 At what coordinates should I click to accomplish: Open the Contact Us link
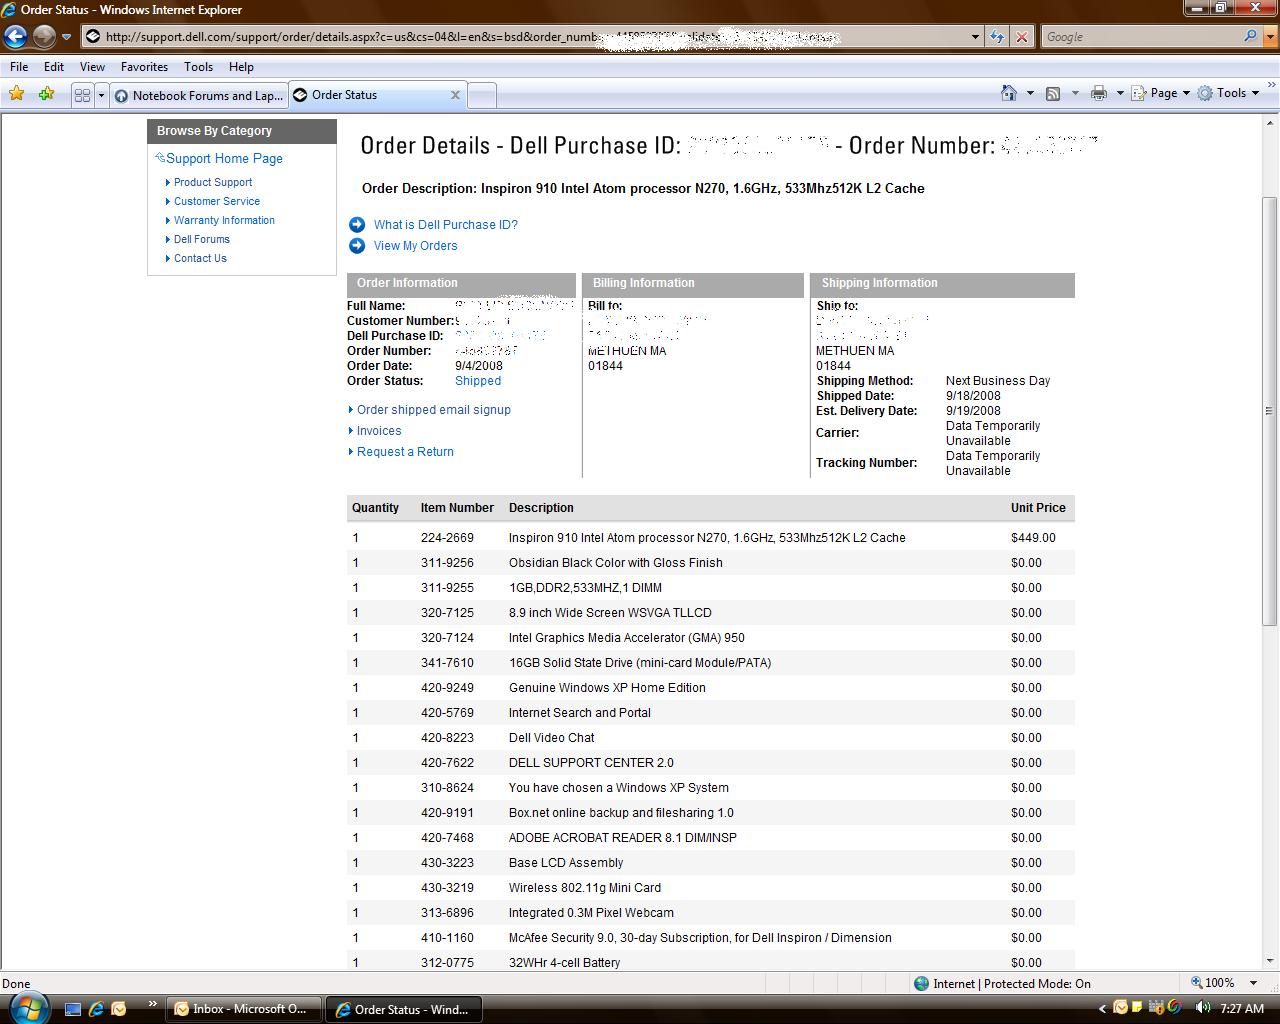[x=200, y=258]
